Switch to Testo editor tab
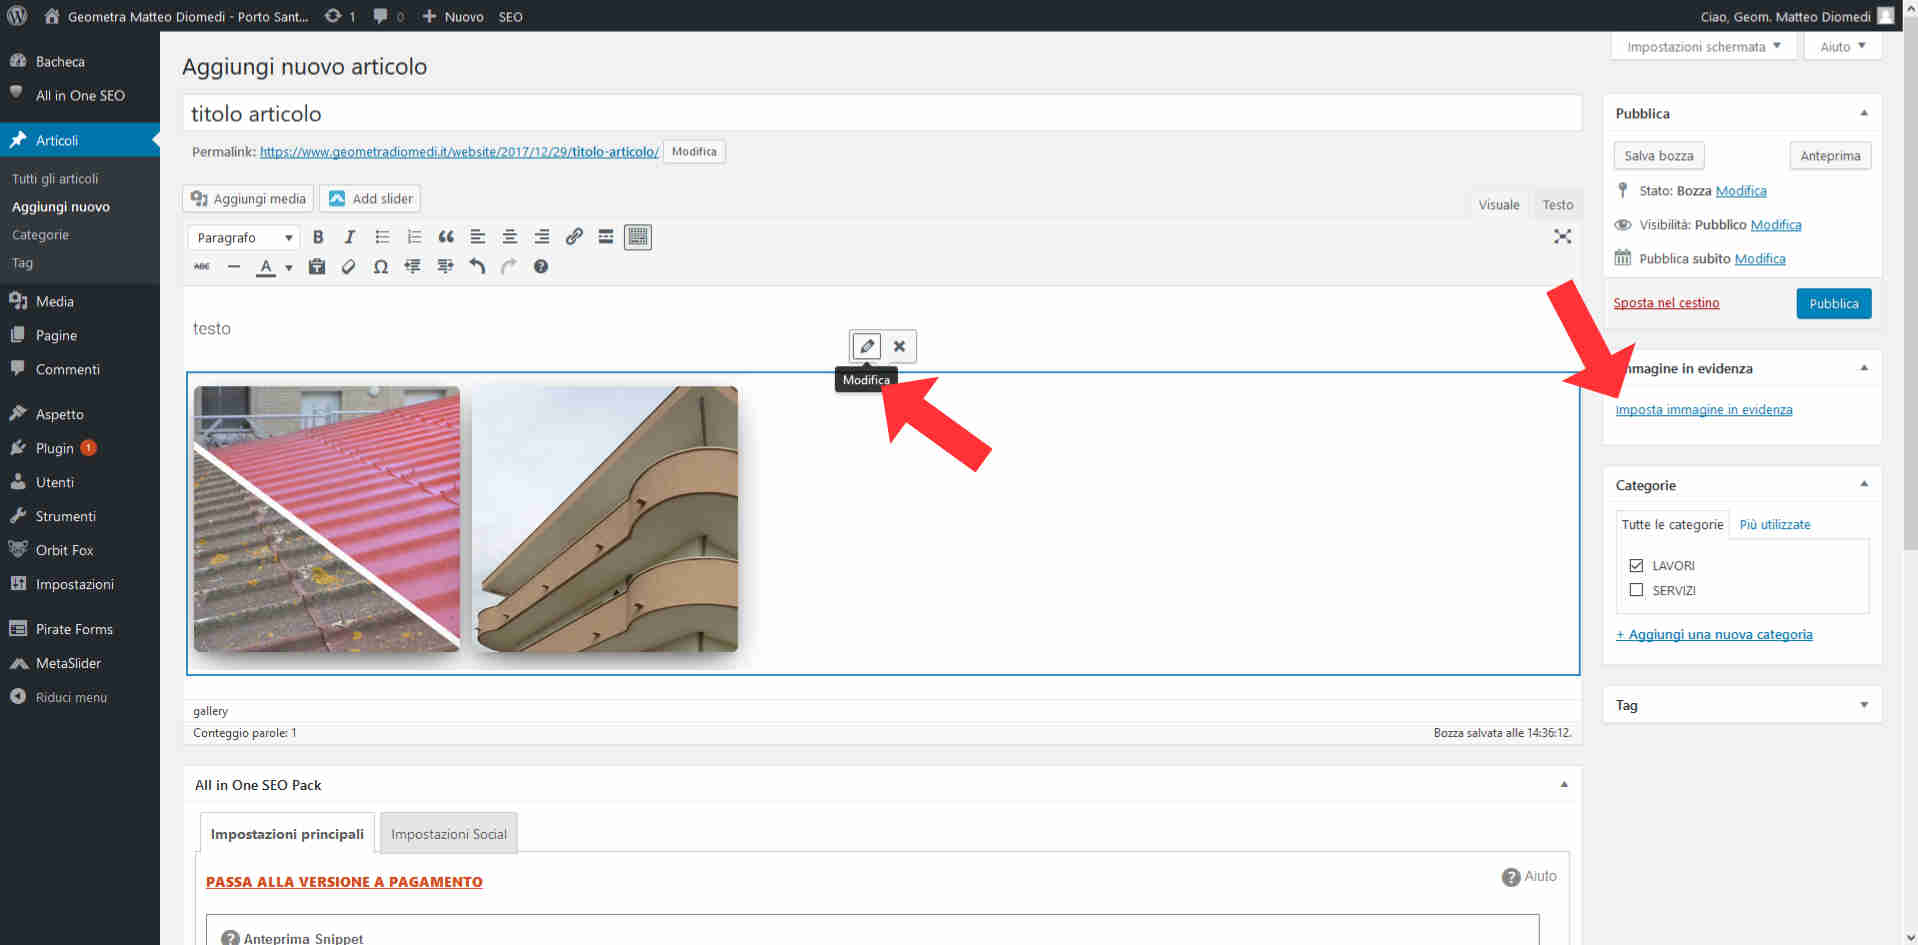 (x=1557, y=204)
